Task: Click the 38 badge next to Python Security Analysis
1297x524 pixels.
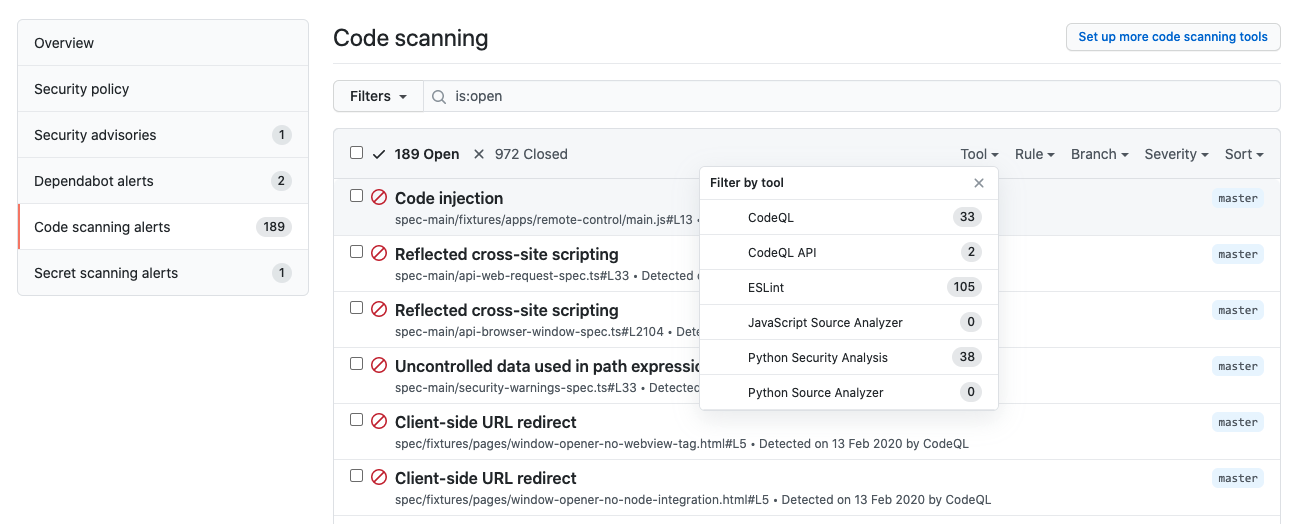Action: click(967, 357)
